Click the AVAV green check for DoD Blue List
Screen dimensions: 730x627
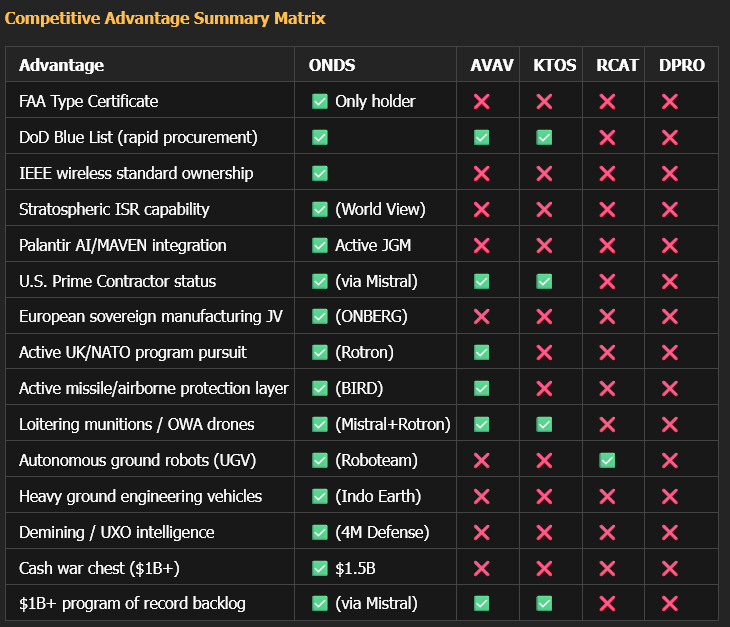[481, 137]
